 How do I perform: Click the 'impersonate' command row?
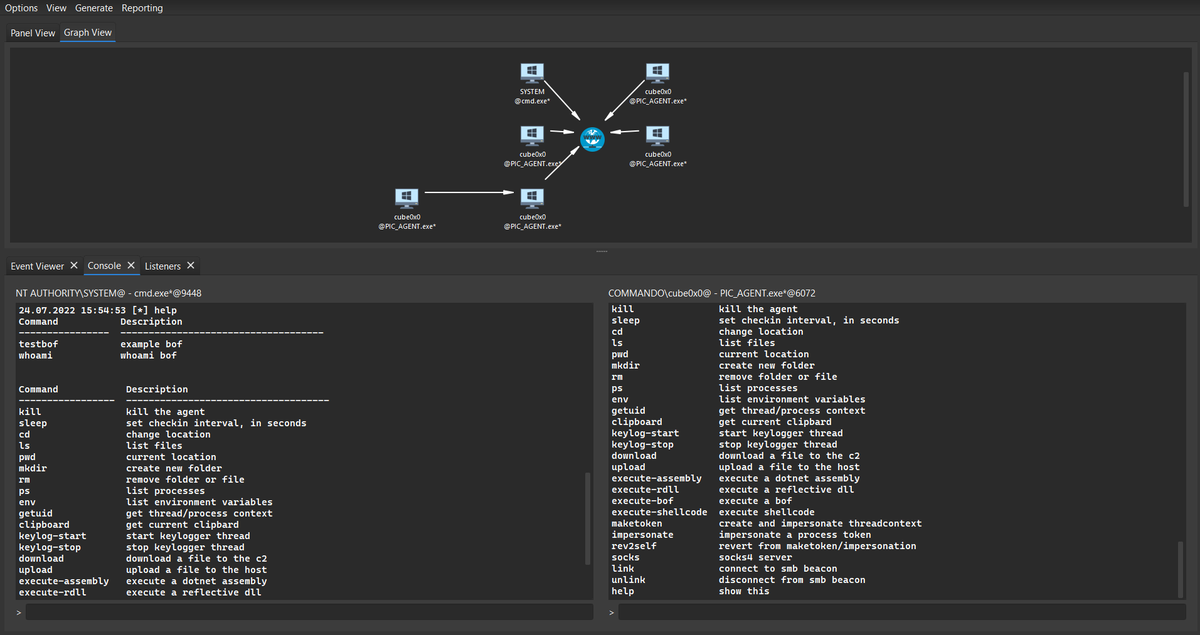(741, 535)
